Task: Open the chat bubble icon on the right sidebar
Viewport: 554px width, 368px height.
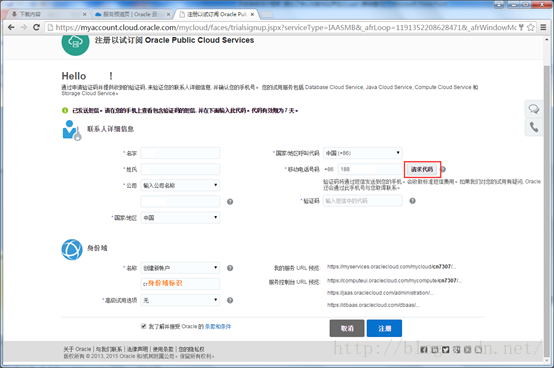Action: coord(534,109)
